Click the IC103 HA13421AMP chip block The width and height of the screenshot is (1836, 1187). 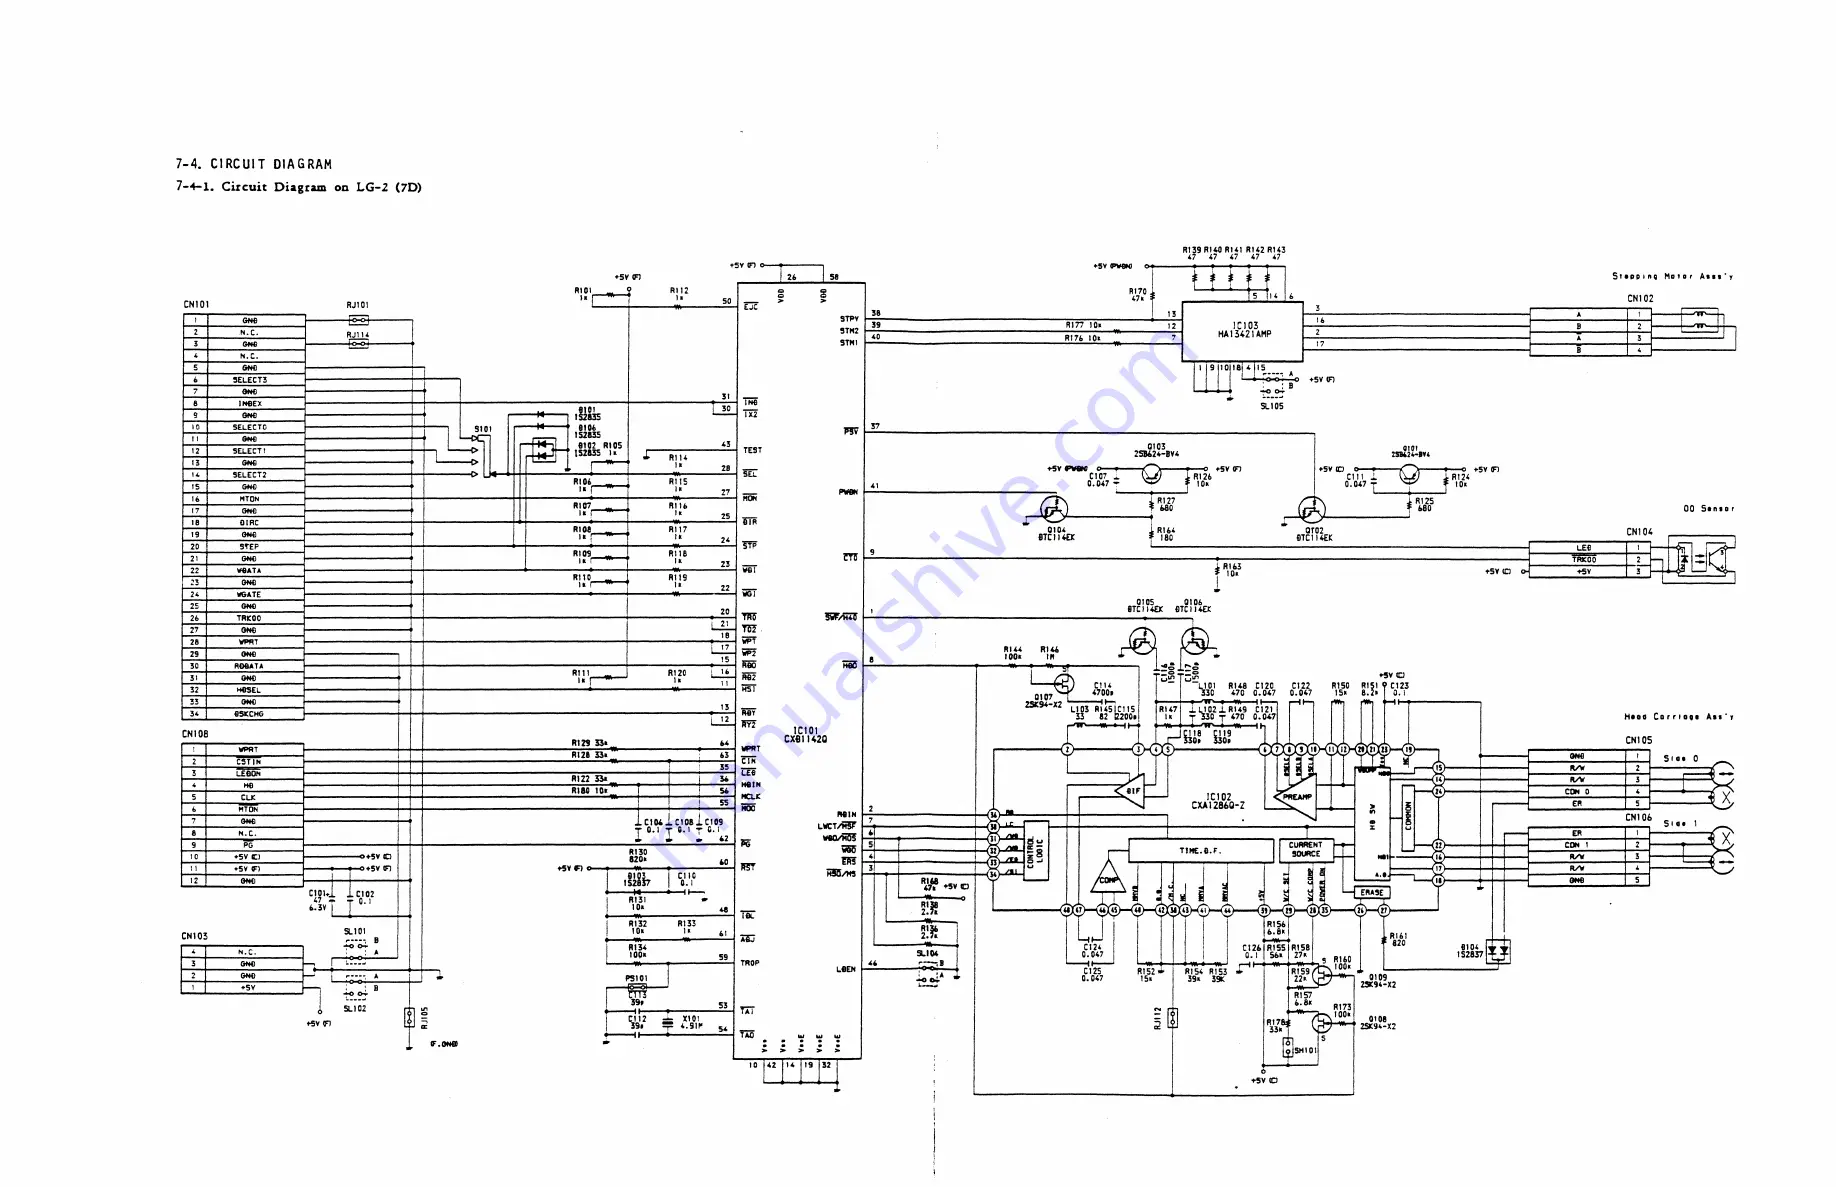1243,331
